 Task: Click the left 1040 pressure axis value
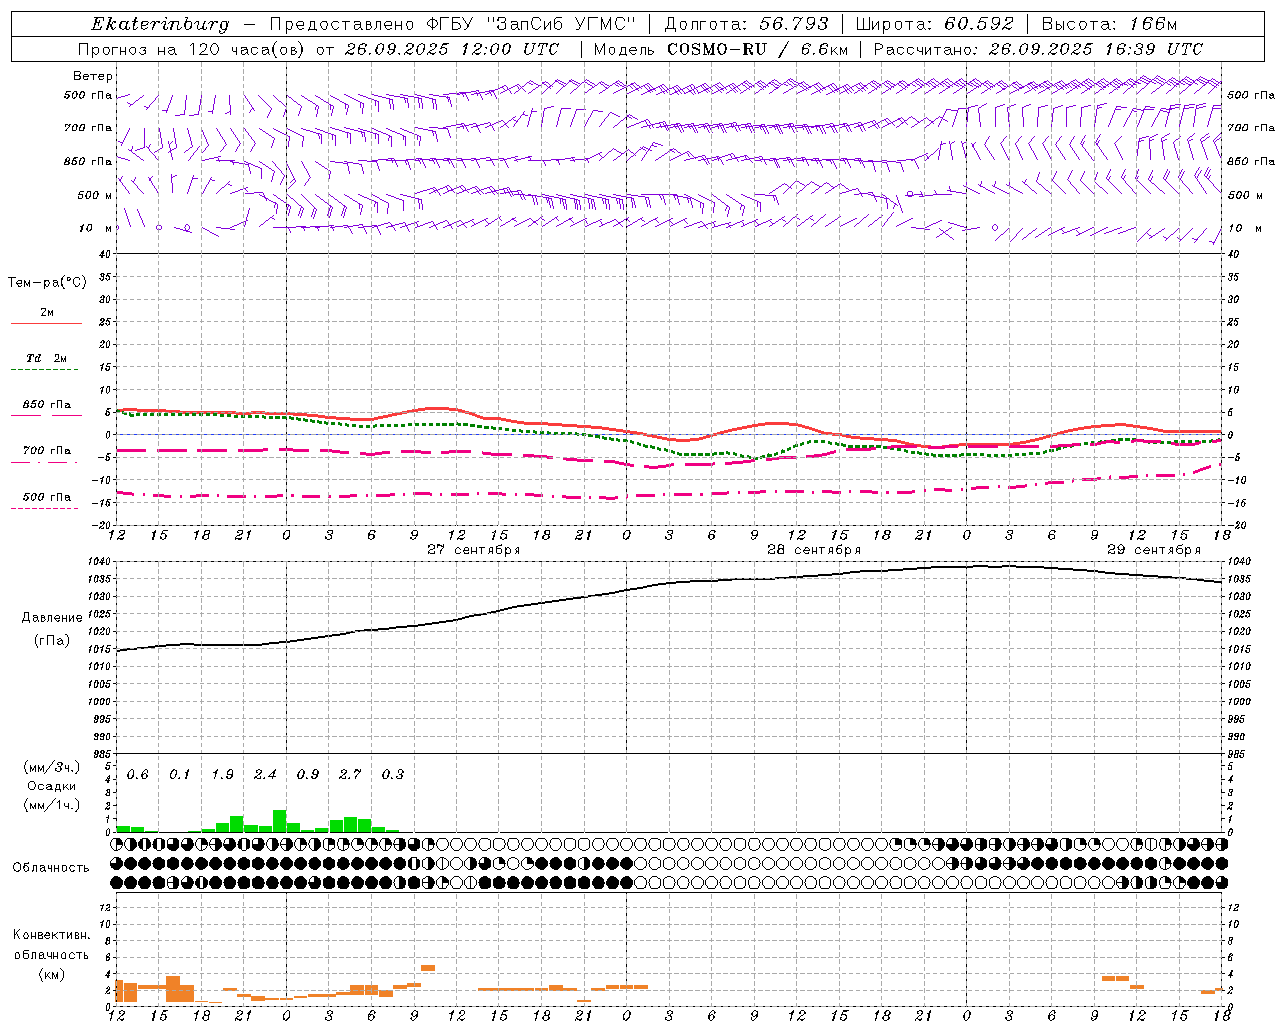pyautogui.click(x=101, y=562)
